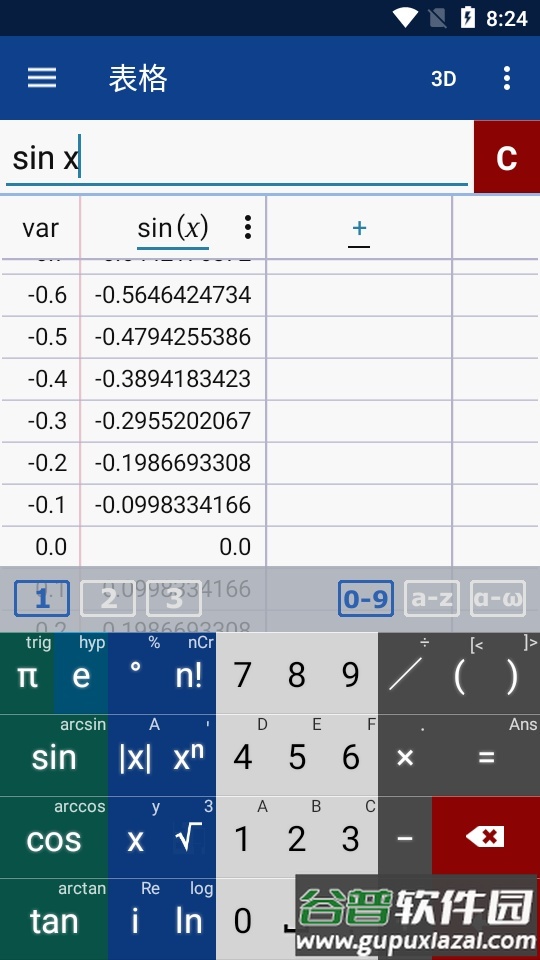Tap the sin function key
Image resolution: width=540 pixels, height=960 pixels.
click(x=54, y=756)
